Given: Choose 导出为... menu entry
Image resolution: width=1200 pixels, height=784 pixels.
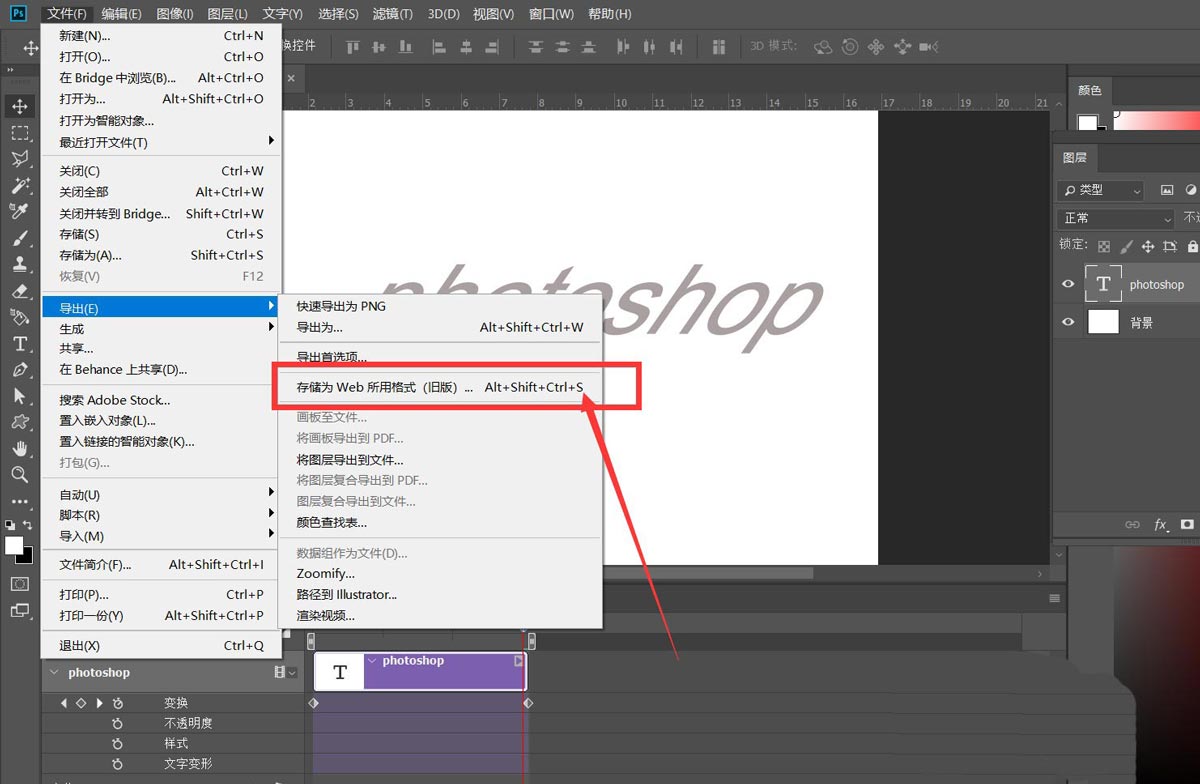Looking at the screenshot, I should 440,327.
